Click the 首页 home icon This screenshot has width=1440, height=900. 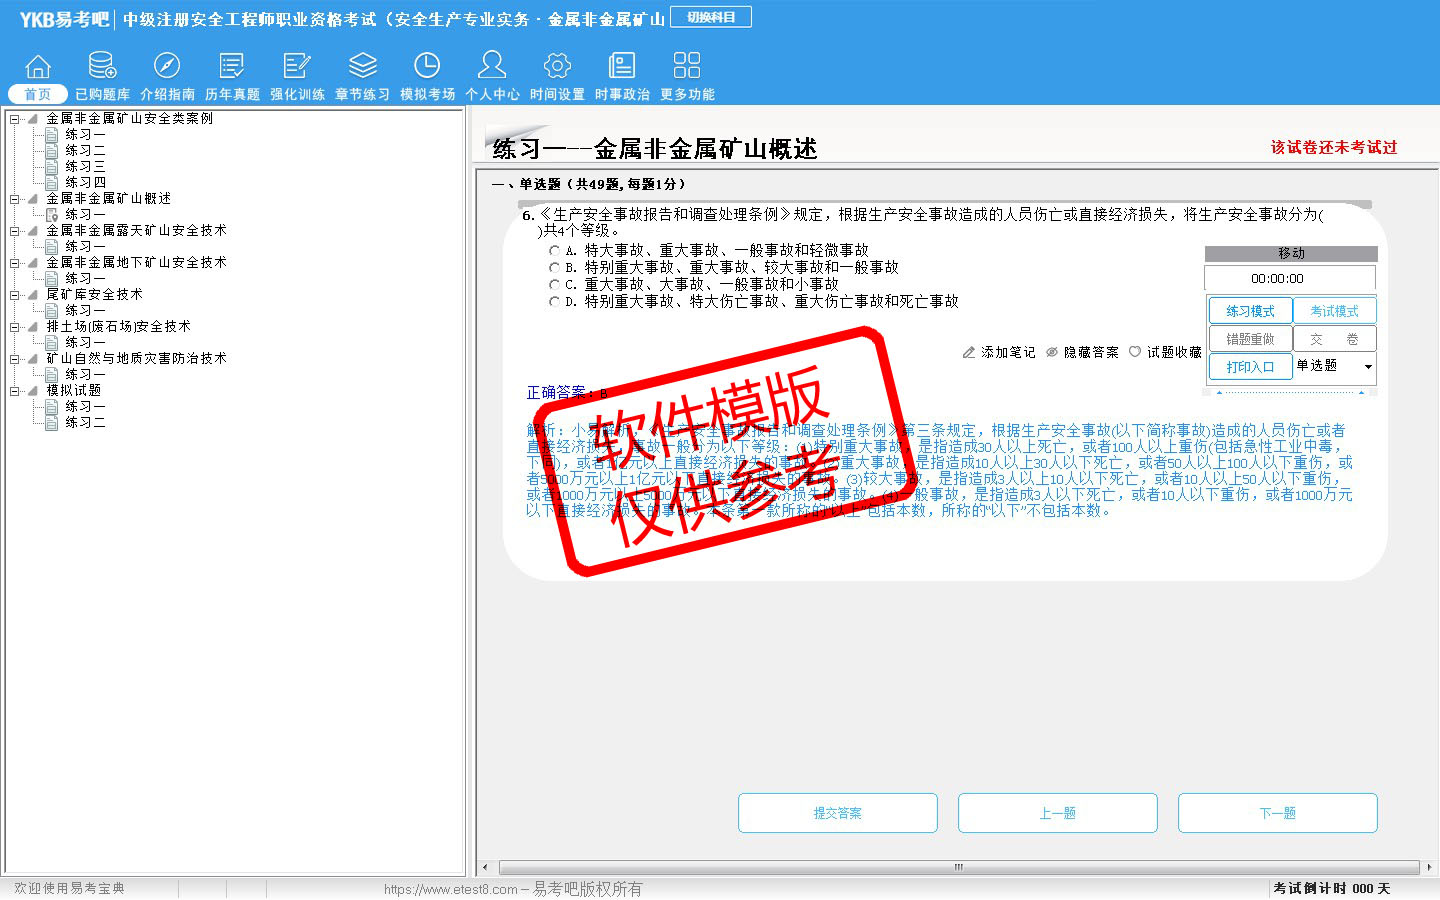tap(38, 67)
